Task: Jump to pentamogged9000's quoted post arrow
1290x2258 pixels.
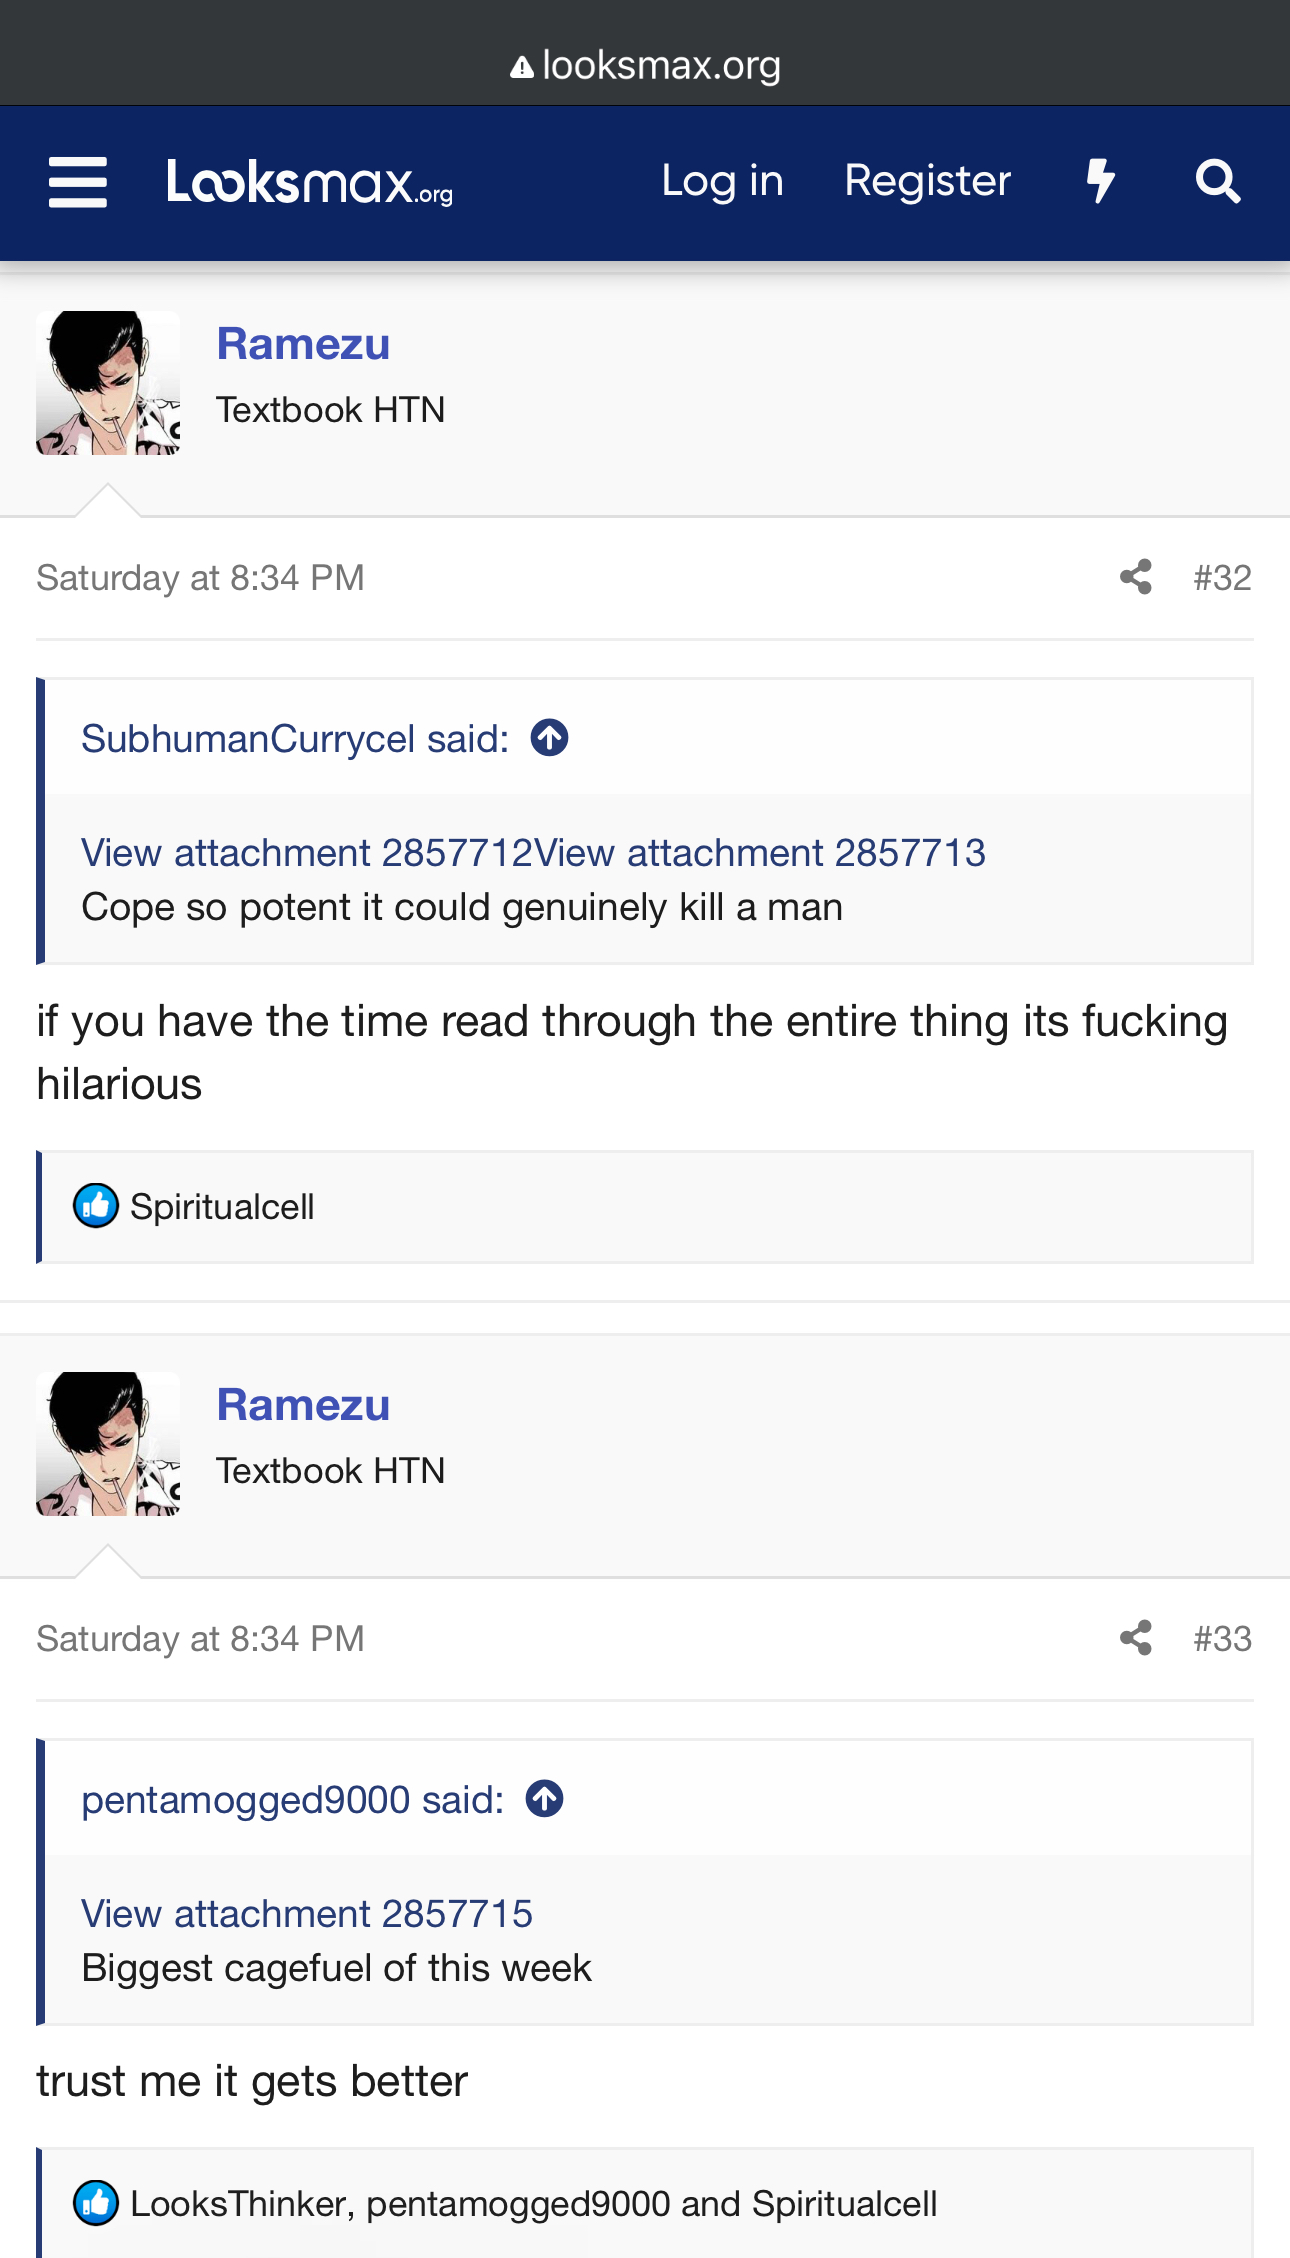Action: click(545, 1799)
